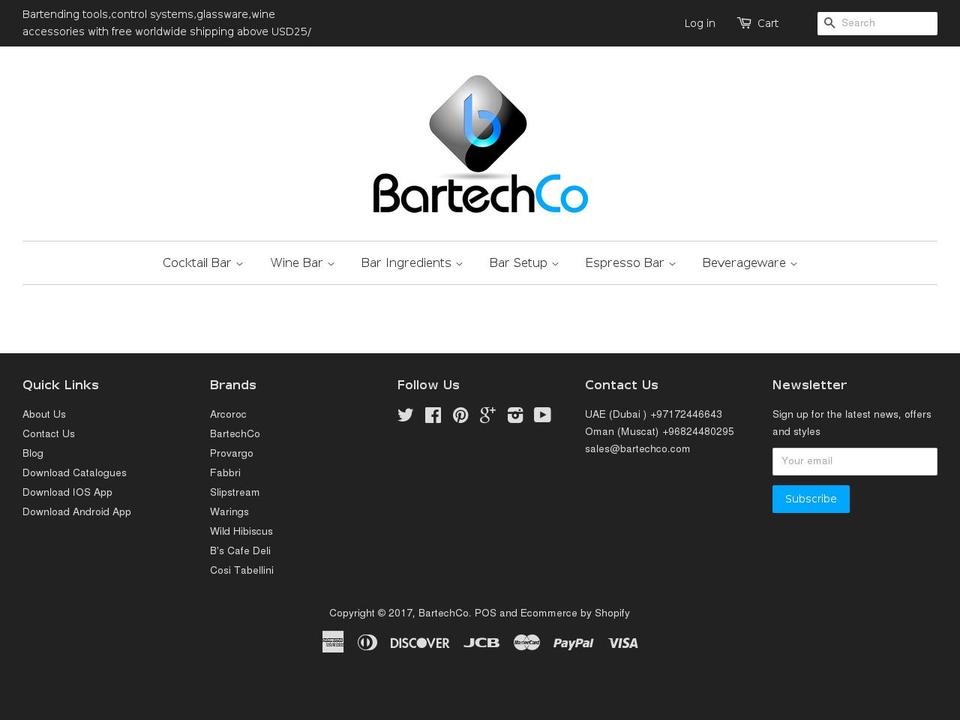Open the Instagram social link
960x720 pixels.
pos(515,415)
